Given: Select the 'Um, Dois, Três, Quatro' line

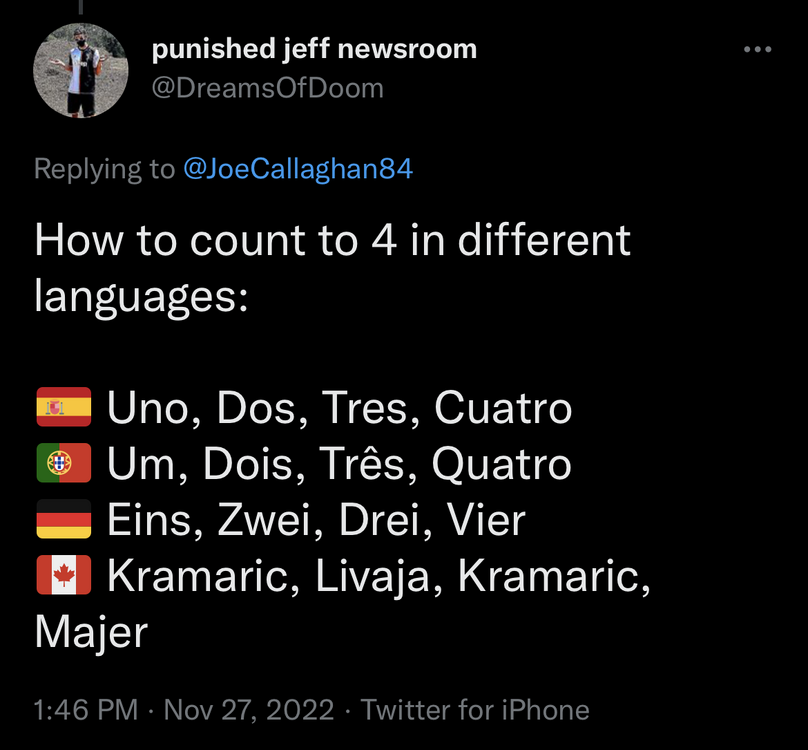Looking at the screenshot, I should click(x=339, y=464).
